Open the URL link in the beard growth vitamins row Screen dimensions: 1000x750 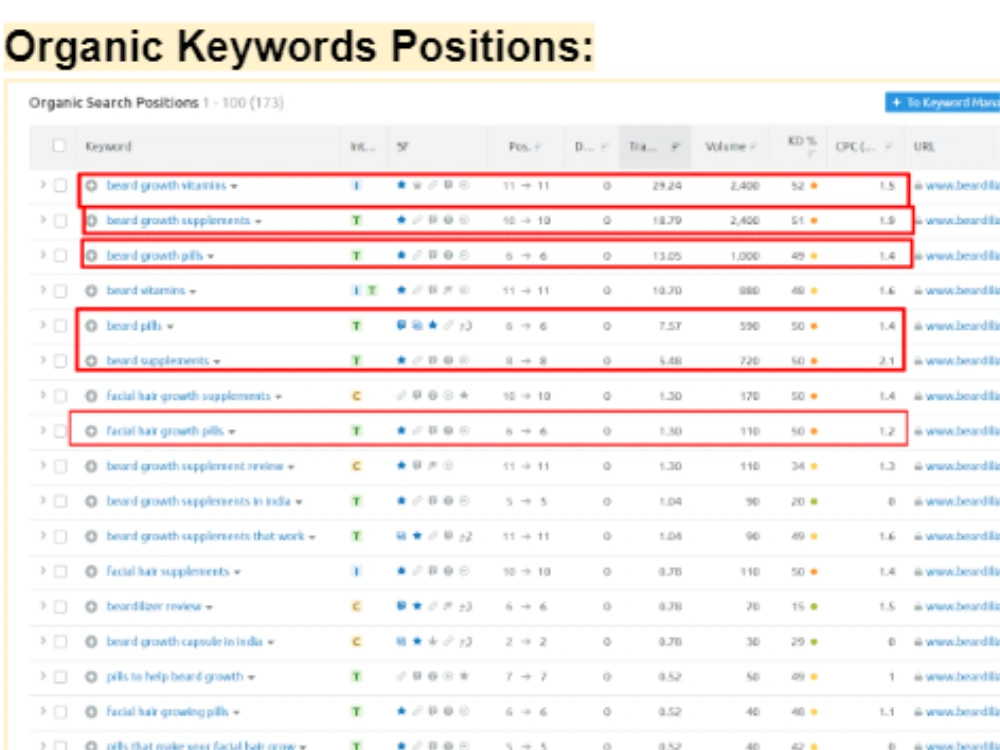[962, 186]
